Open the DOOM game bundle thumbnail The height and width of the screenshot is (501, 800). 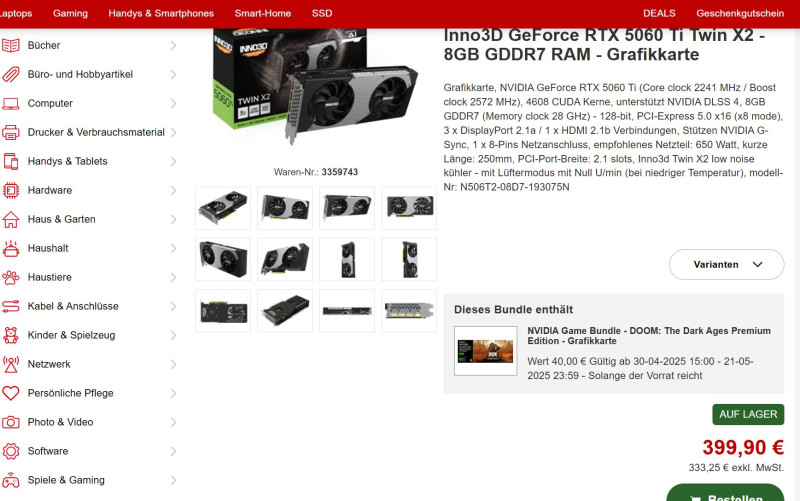tap(486, 351)
